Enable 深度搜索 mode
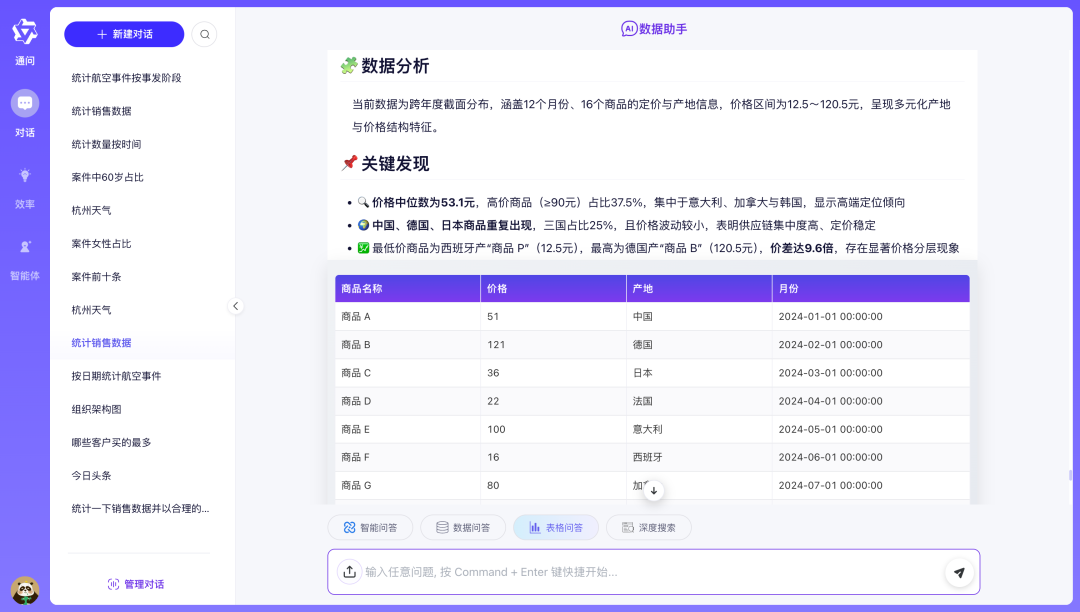The height and width of the screenshot is (612, 1080). pyautogui.click(x=648, y=525)
